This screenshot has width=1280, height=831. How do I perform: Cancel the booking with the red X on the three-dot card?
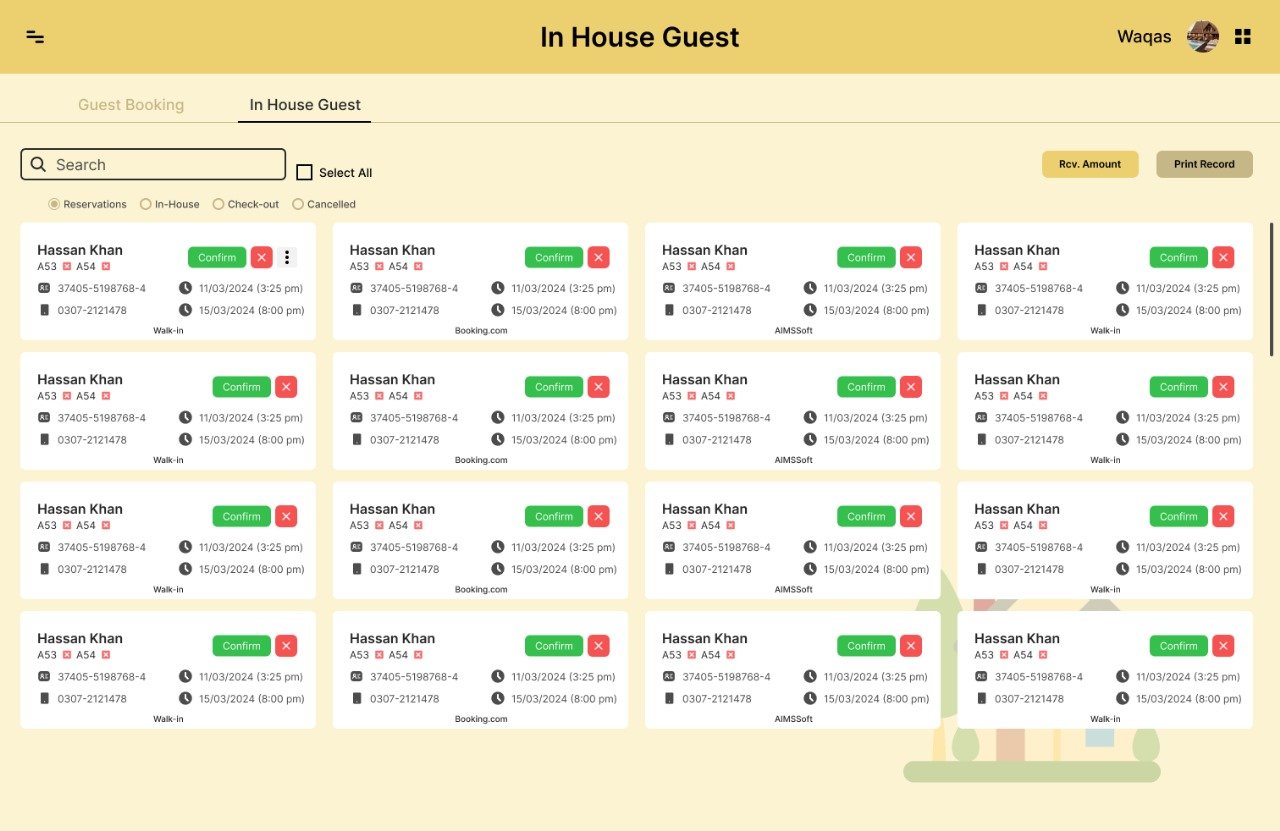[x=262, y=257]
